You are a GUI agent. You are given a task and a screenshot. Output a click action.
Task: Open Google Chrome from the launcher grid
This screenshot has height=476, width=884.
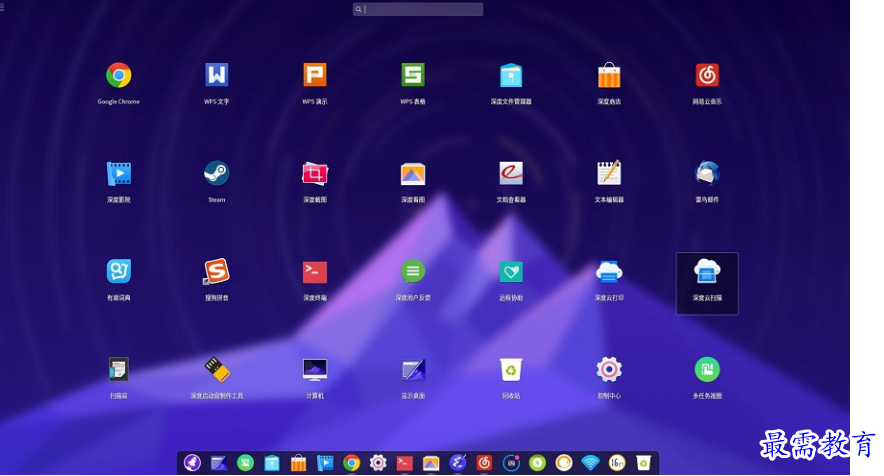118,75
